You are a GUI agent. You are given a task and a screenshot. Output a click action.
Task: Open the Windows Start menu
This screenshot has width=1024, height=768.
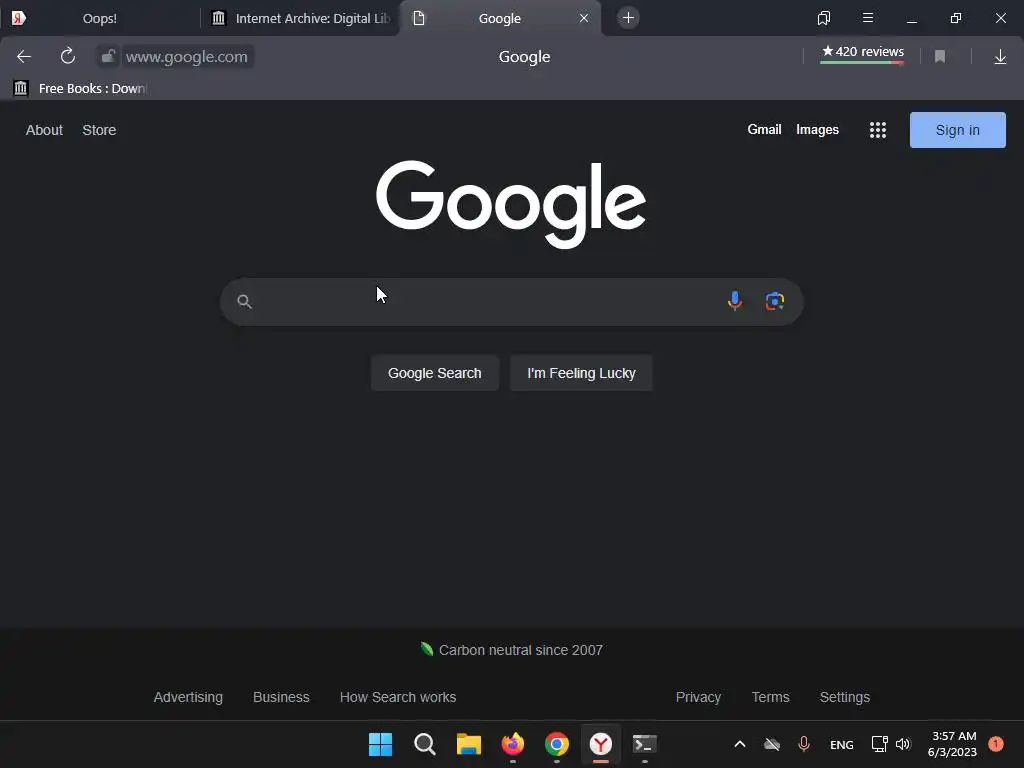(380, 744)
